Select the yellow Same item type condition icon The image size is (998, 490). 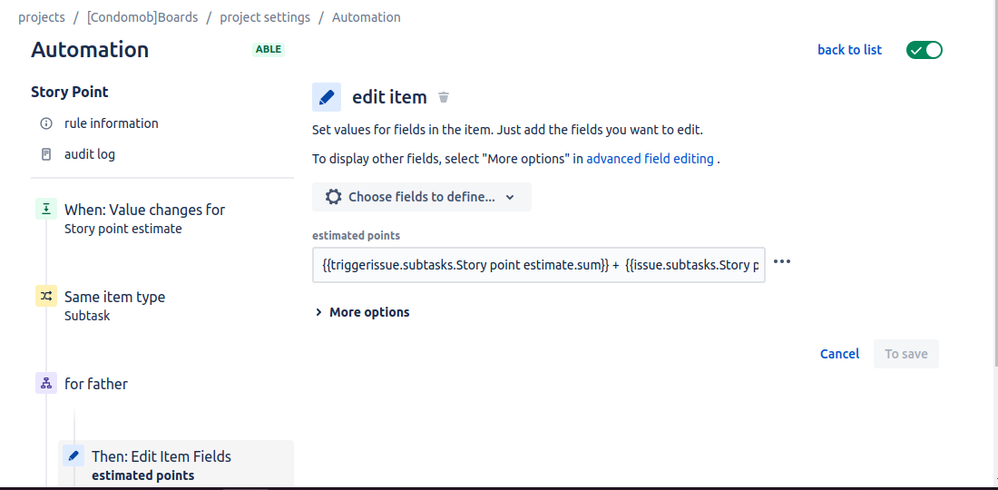click(x=46, y=297)
